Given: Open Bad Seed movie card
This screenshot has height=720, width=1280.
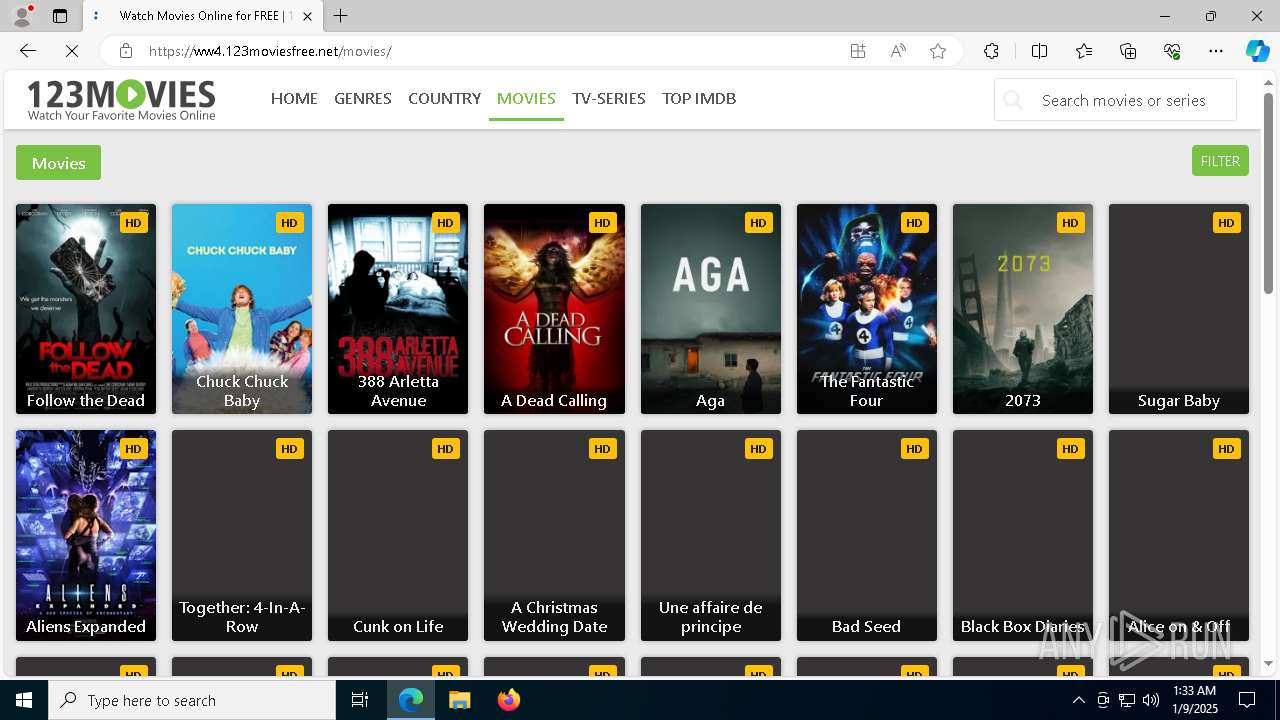Looking at the screenshot, I should click(867, 535).
